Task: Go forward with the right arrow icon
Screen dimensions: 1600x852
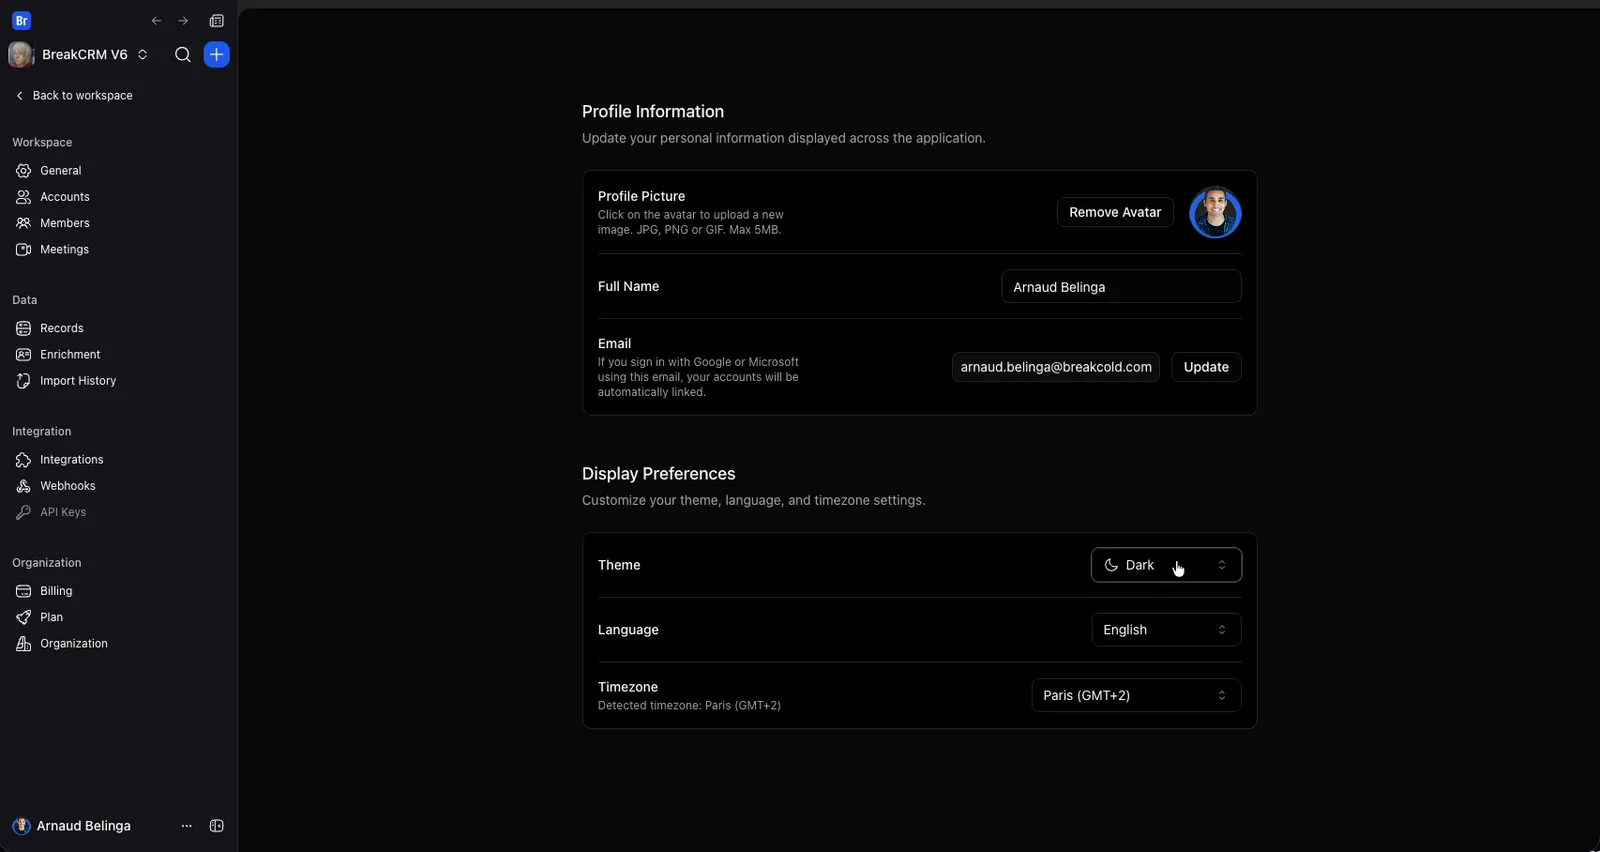Action: tap(183, 21)
